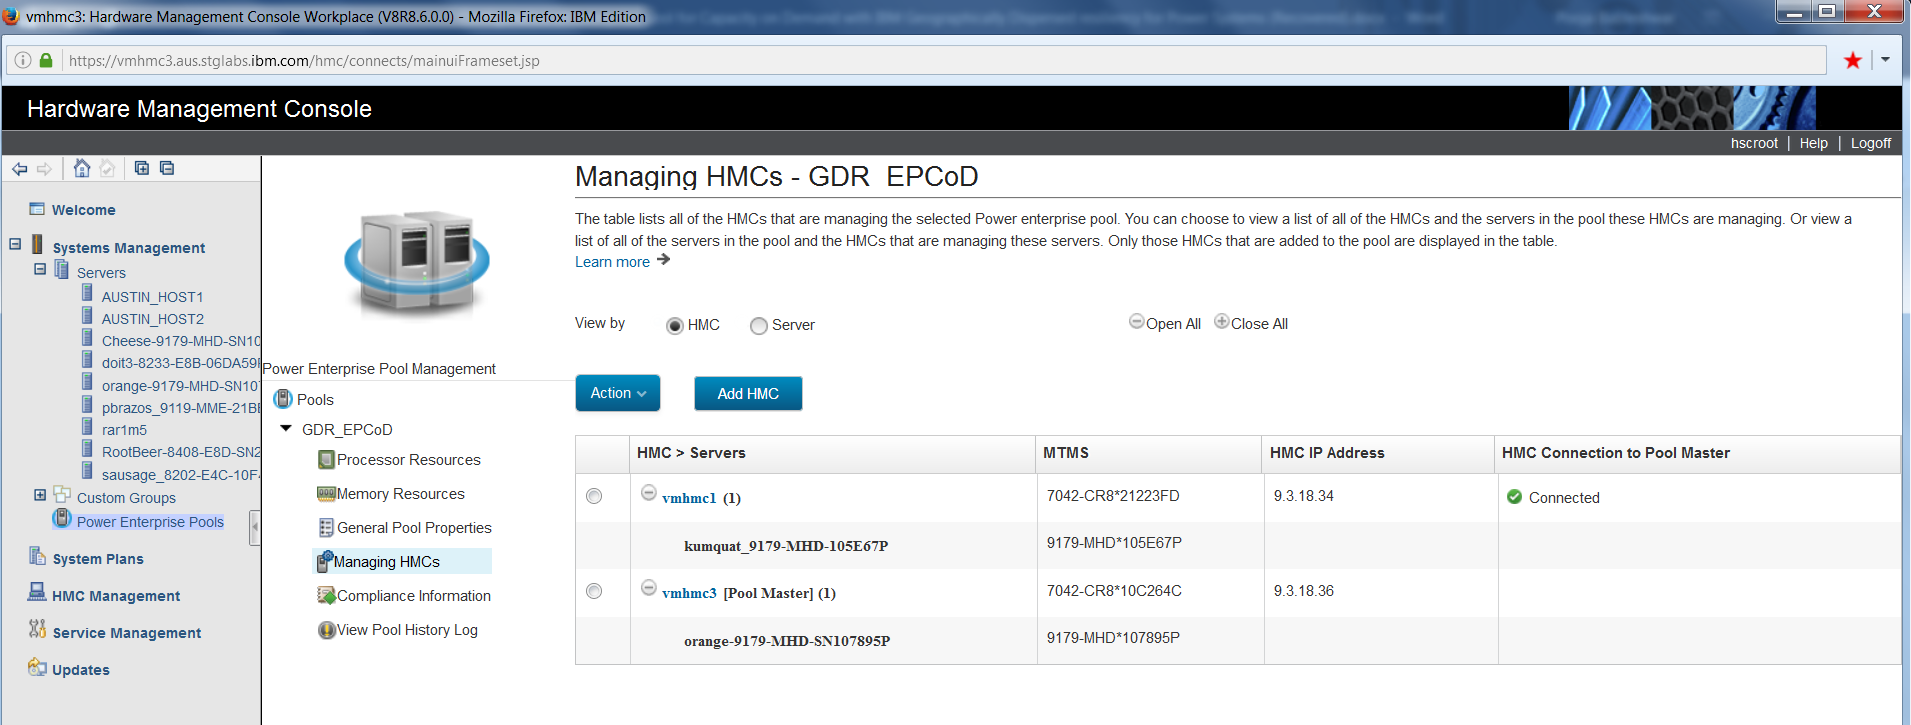Click the collapse all tree icon
Image resolution: width=1911 pixels, height=725 pixels.
[167, 168]
